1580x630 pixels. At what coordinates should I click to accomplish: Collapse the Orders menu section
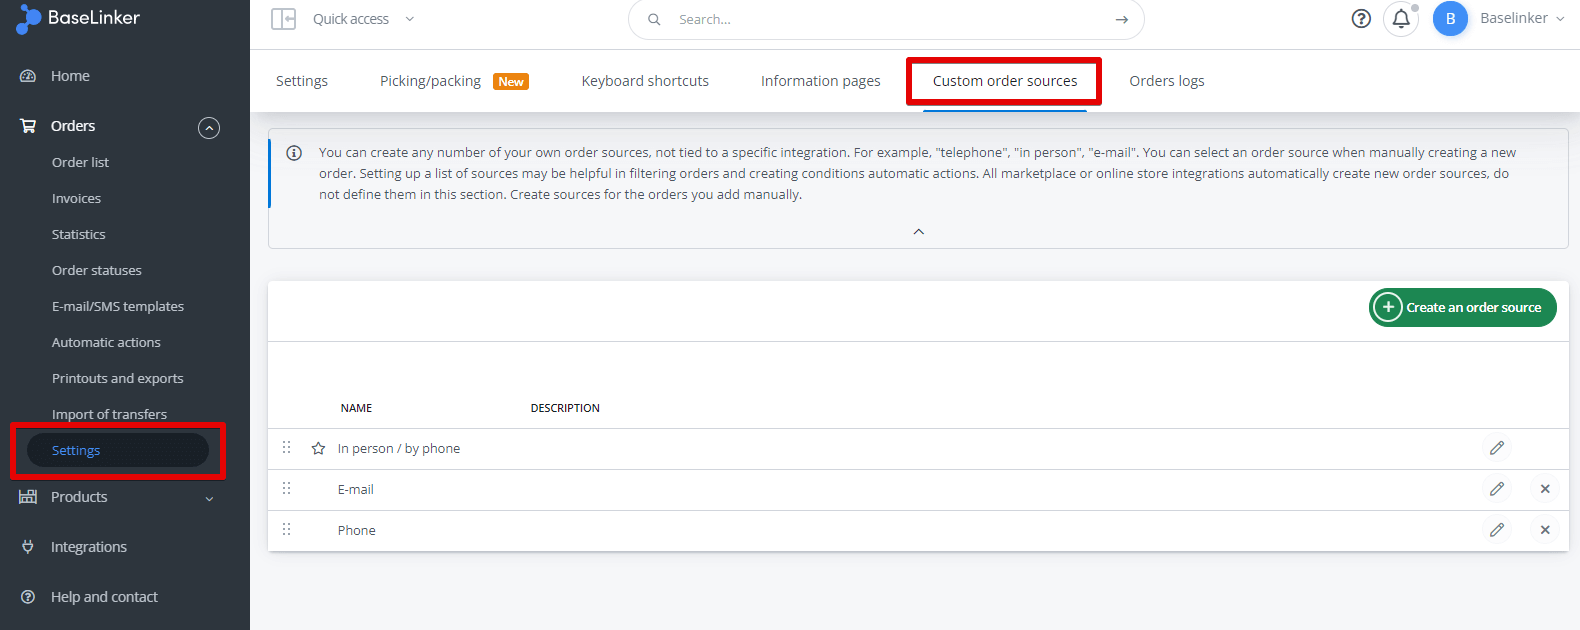tap(209, 127)
